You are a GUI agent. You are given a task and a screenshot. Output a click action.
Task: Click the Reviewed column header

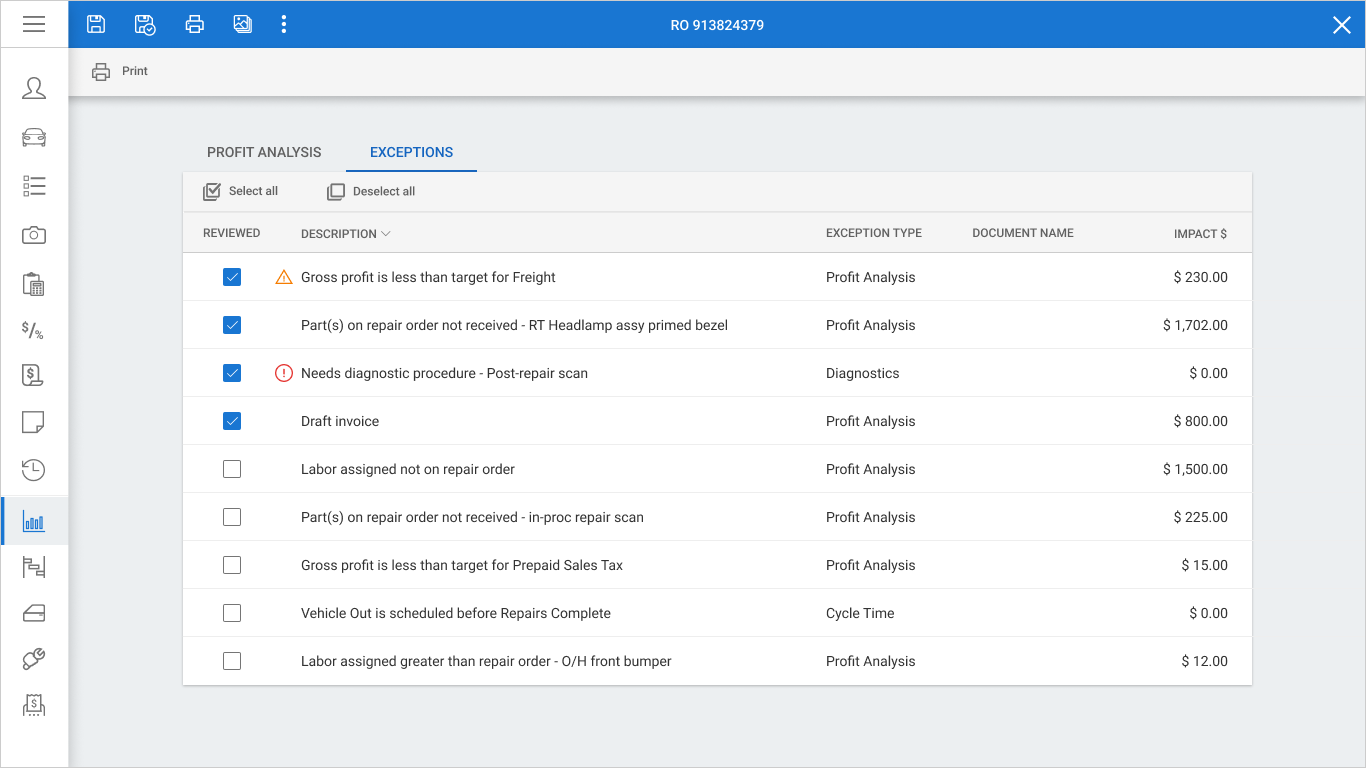(x=231, y=233)
